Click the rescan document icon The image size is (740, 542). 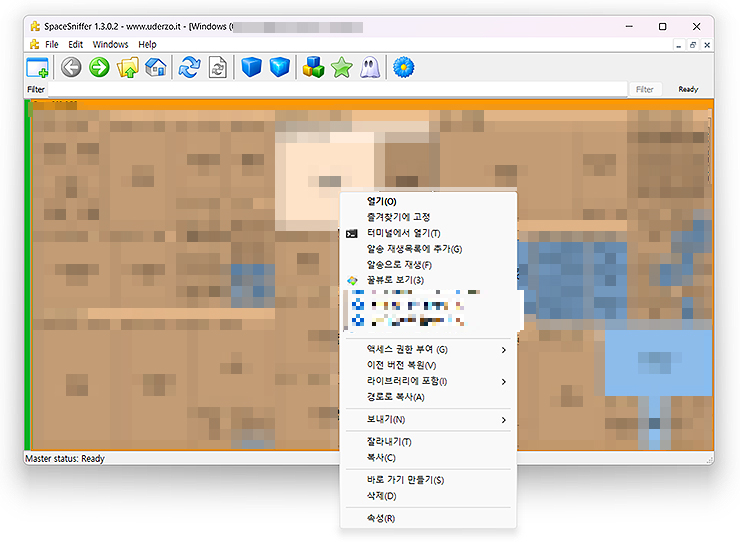(x=218, y=67)
